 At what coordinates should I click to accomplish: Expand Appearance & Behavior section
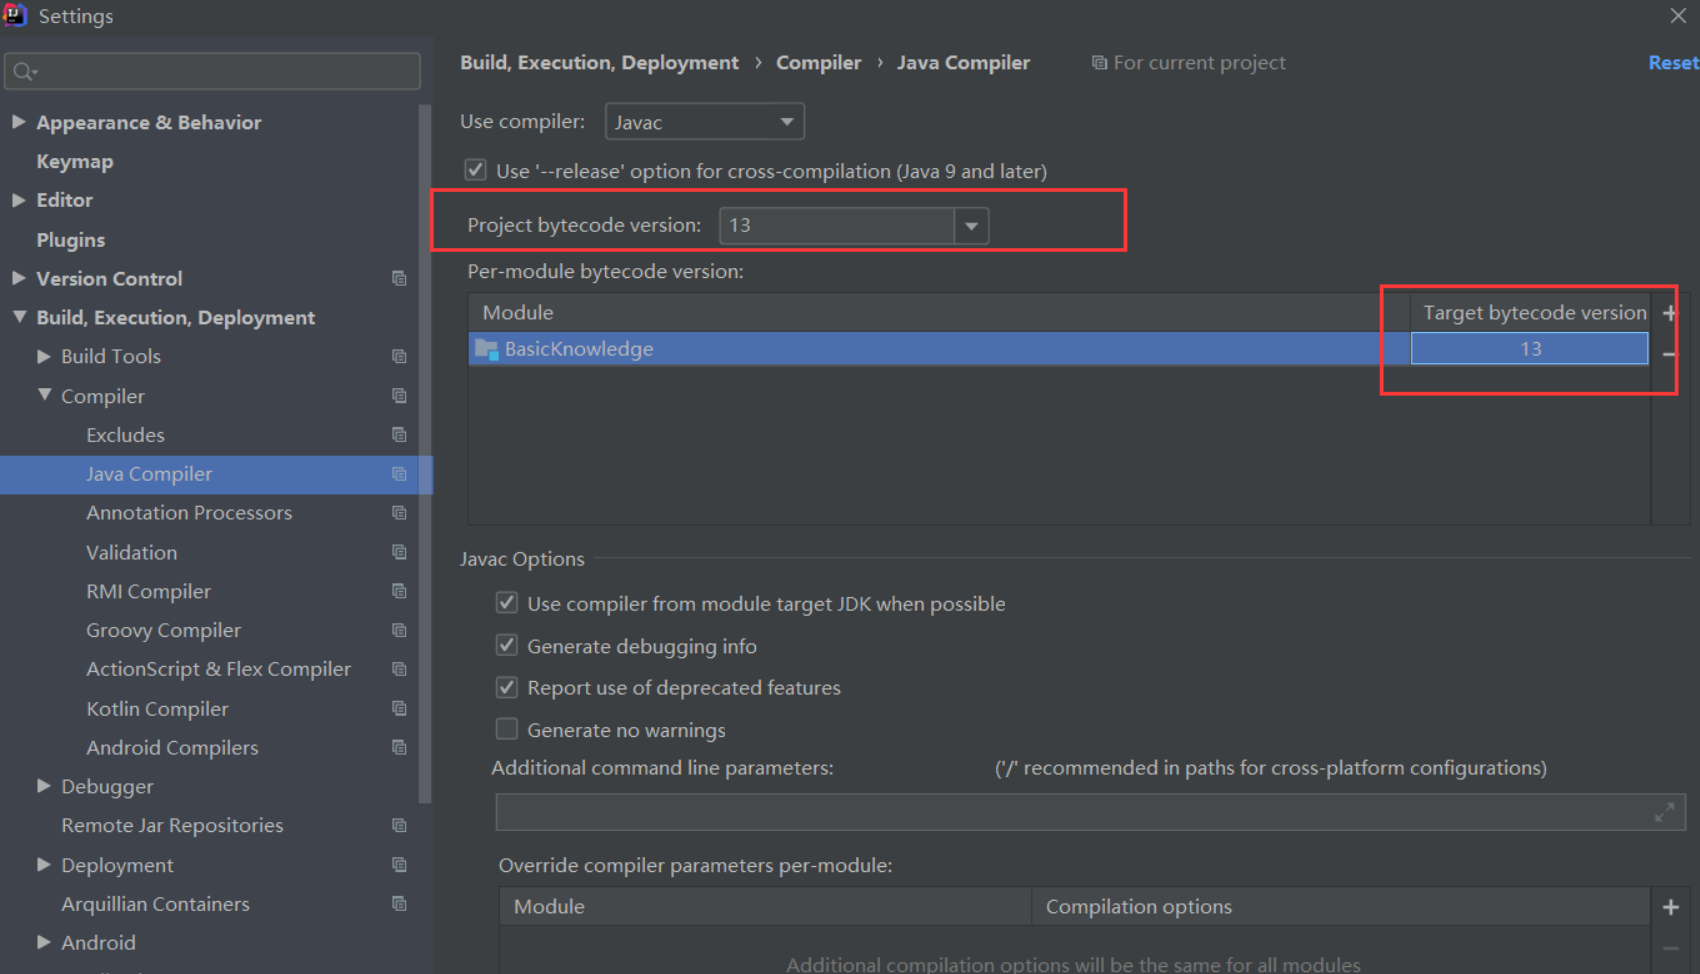pos(18,122)
